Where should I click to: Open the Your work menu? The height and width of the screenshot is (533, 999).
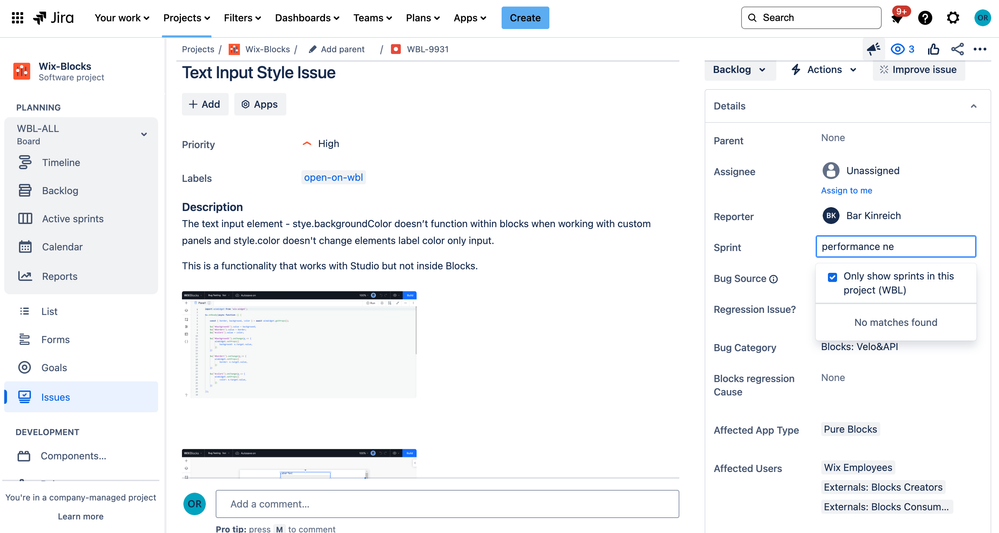tap(122, 18)
